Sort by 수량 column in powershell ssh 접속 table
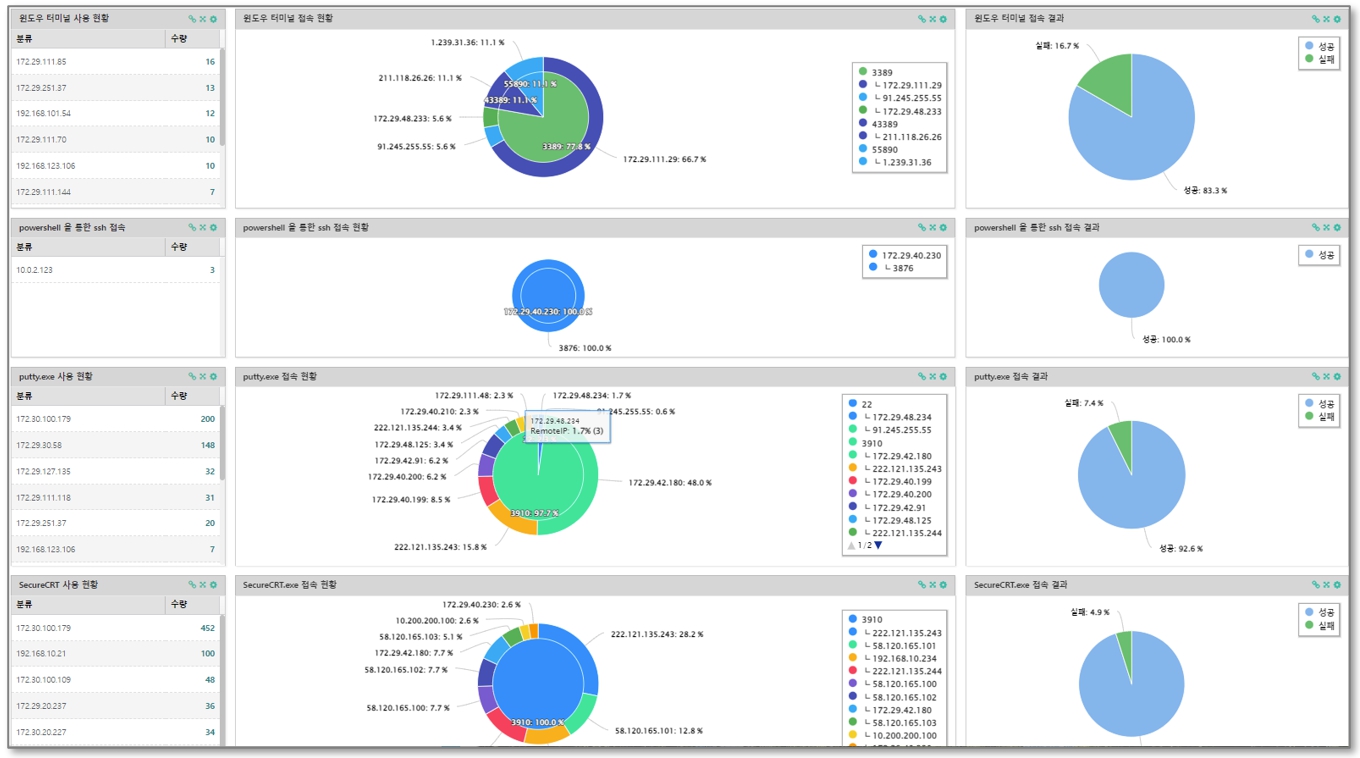This screenshot has width=1360, height=758. coord(192,246)
